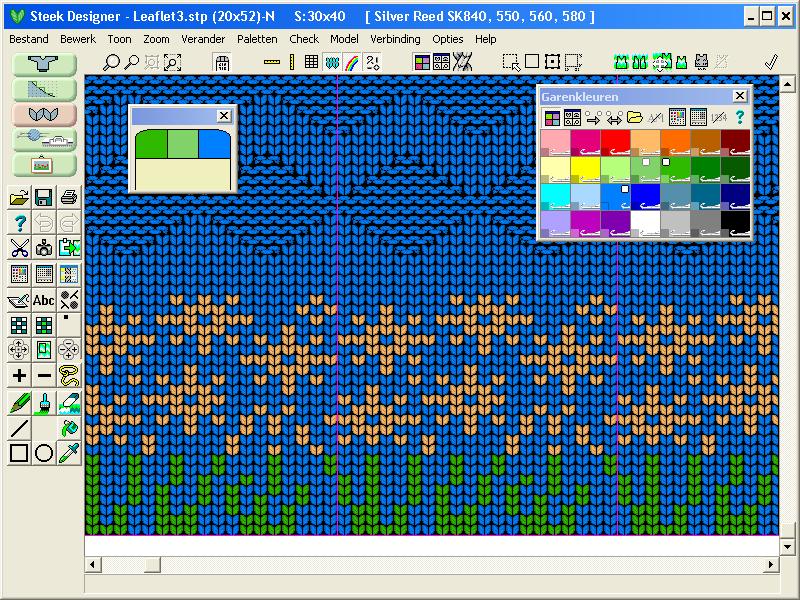Close the Garenkleuren palette window
Viewport: 800px width, 600px height.
pyautogui.click(x=739, y=96)
